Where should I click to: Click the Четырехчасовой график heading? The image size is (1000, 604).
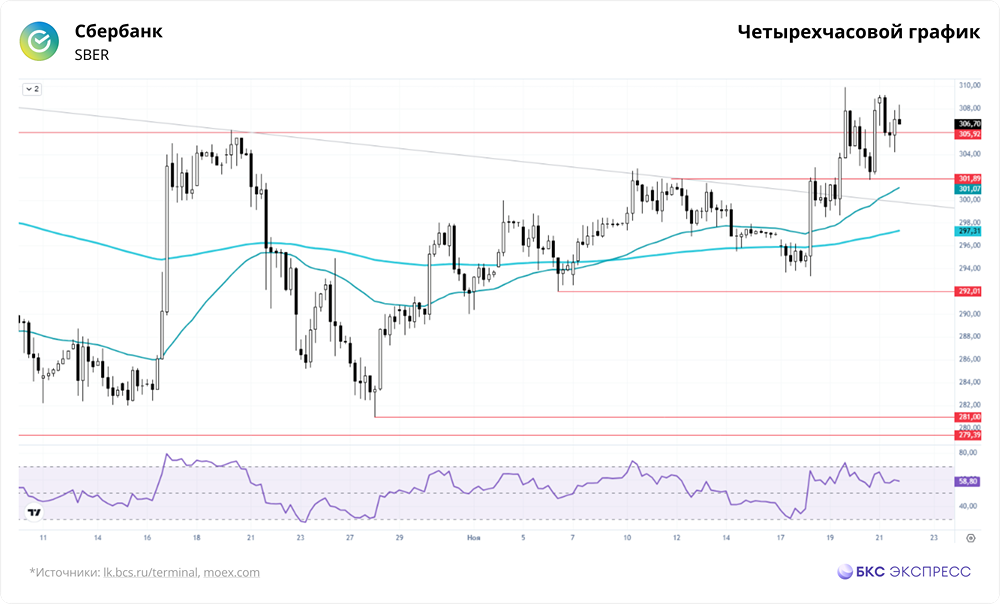[858, 32]
